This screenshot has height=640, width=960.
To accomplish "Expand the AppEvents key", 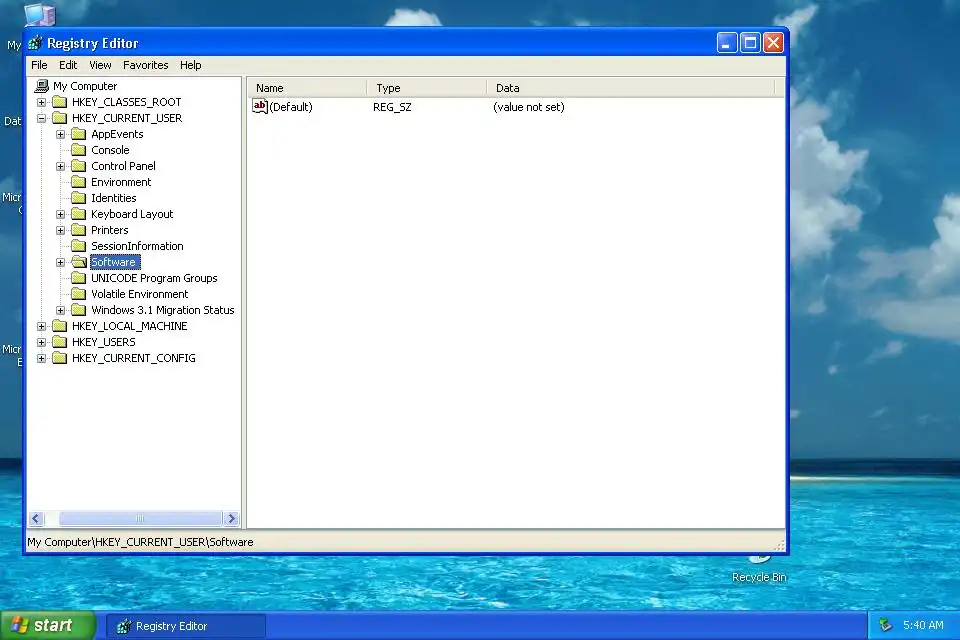I will [x=61, y=134].
